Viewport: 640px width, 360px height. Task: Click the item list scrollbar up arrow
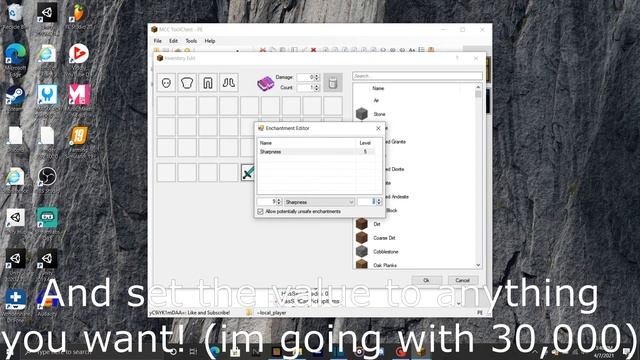click(478, 87)
